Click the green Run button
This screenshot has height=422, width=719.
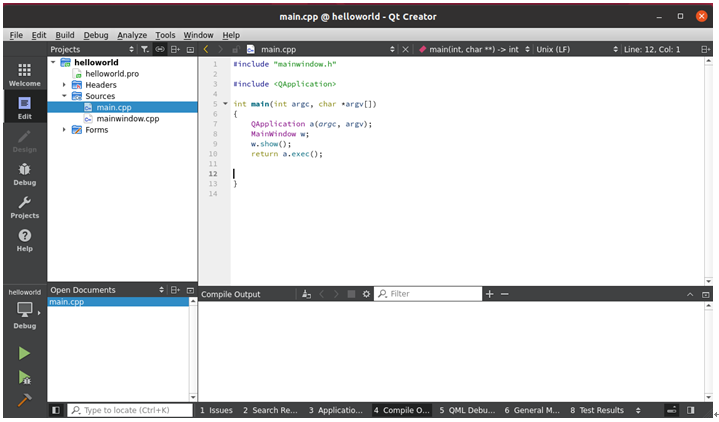point(25,353)
